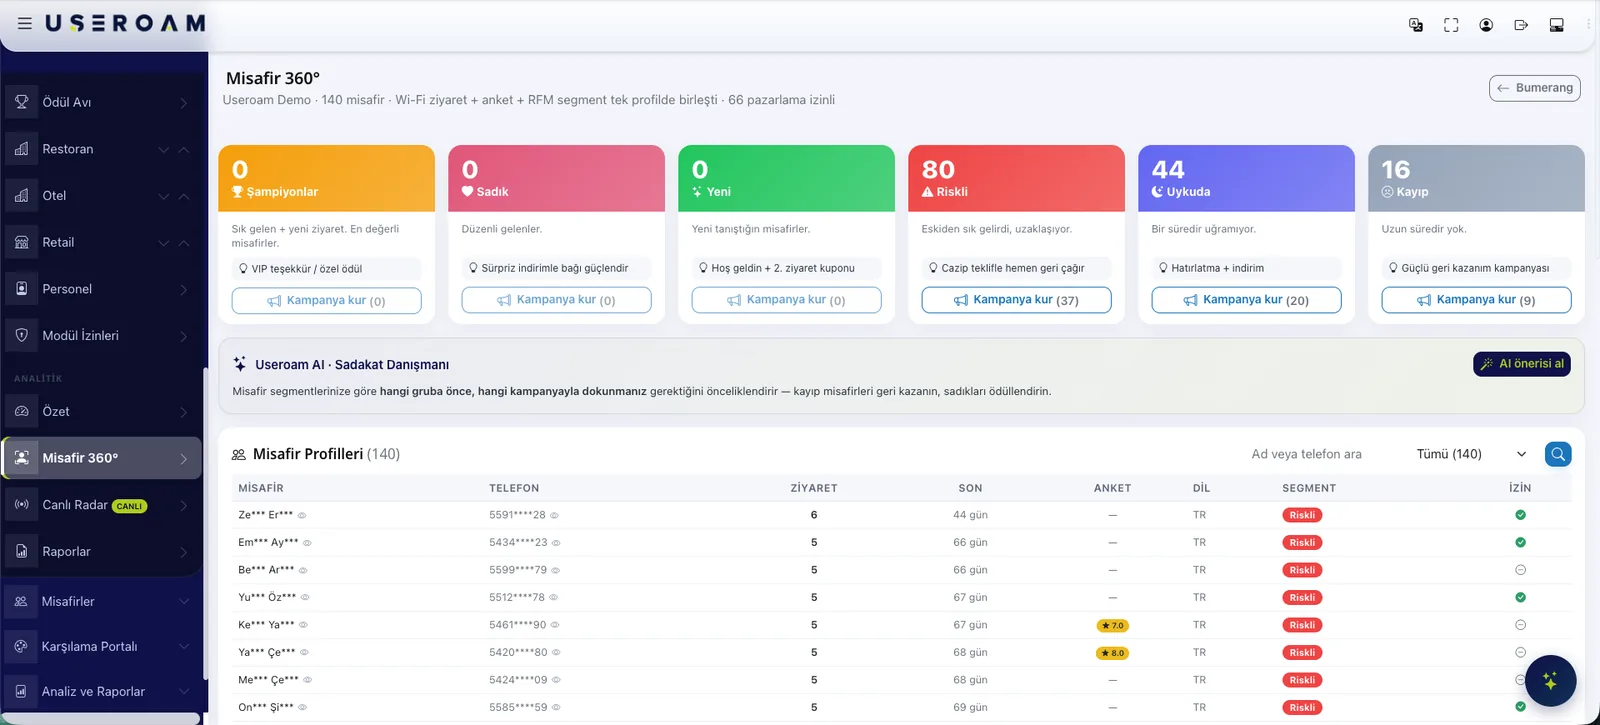Click the Modül İzinleri shield icon
Screen dimensions: 1600x725
click(x=21, y=335)
